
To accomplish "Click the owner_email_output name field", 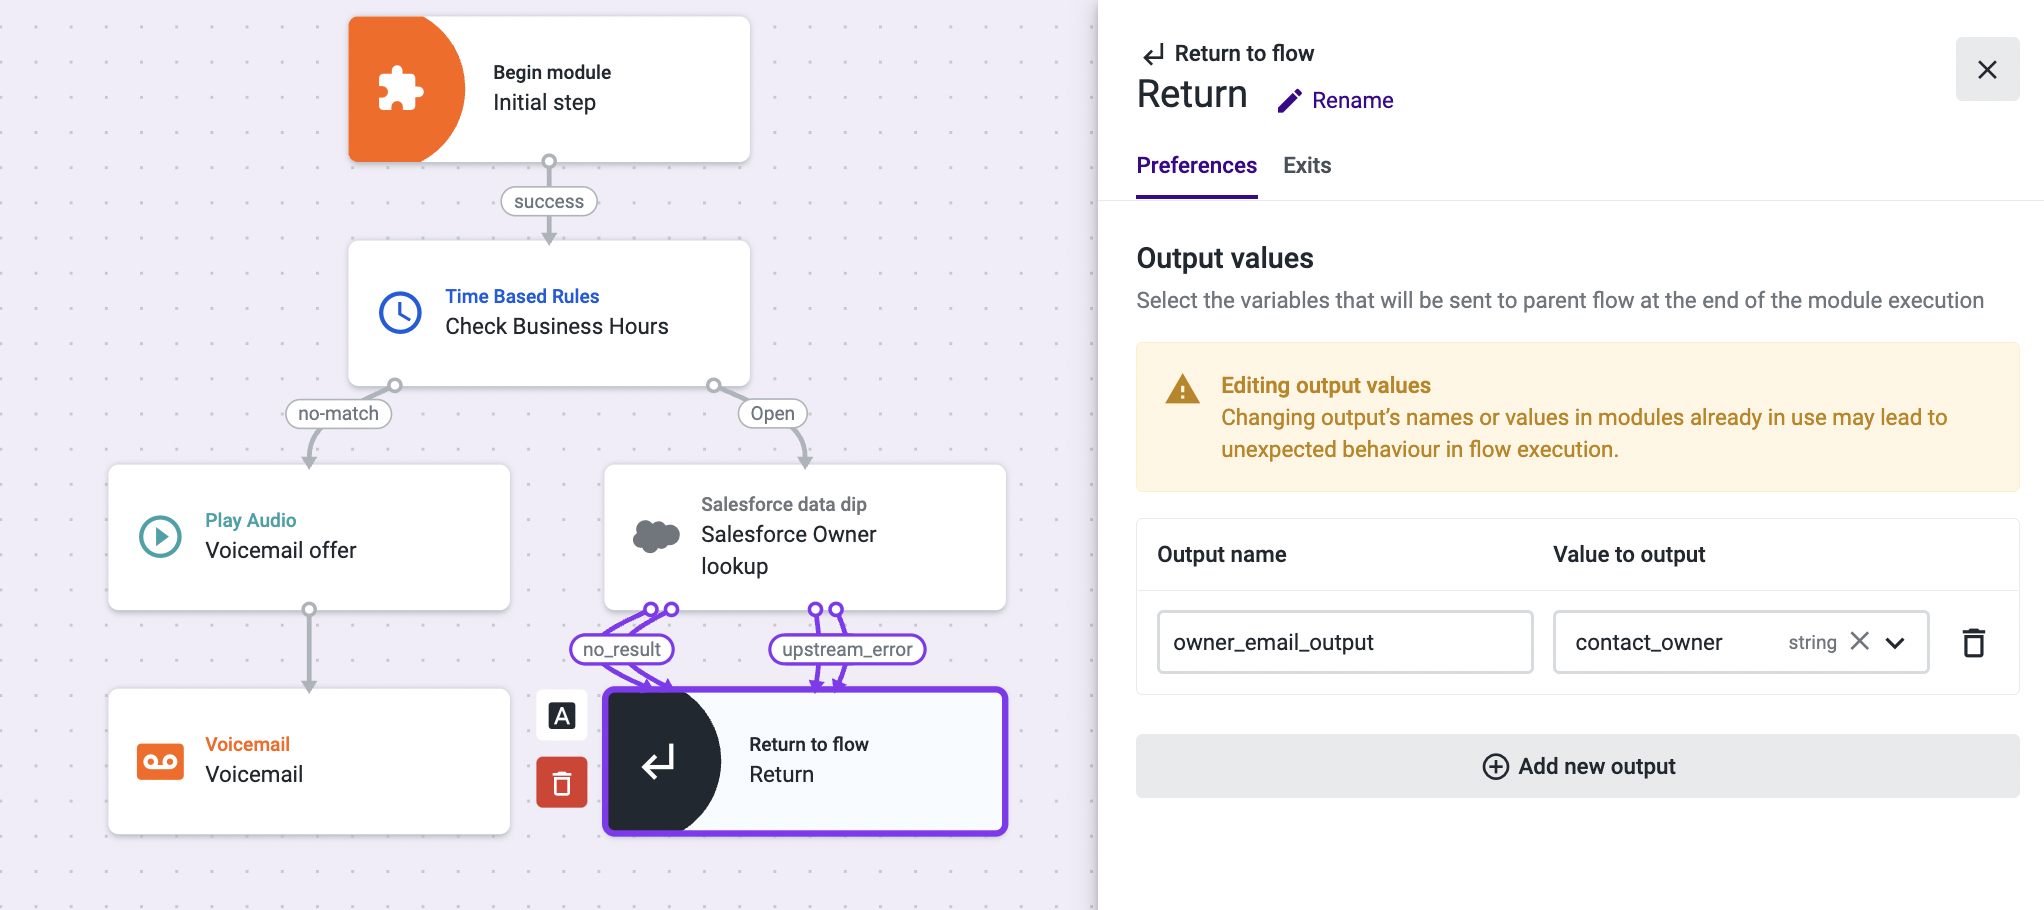I will pos(1345,642).
